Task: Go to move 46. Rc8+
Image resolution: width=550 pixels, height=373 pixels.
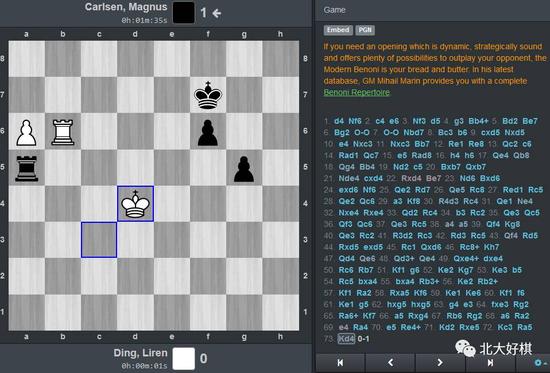Action: click(x=470, y=247)
